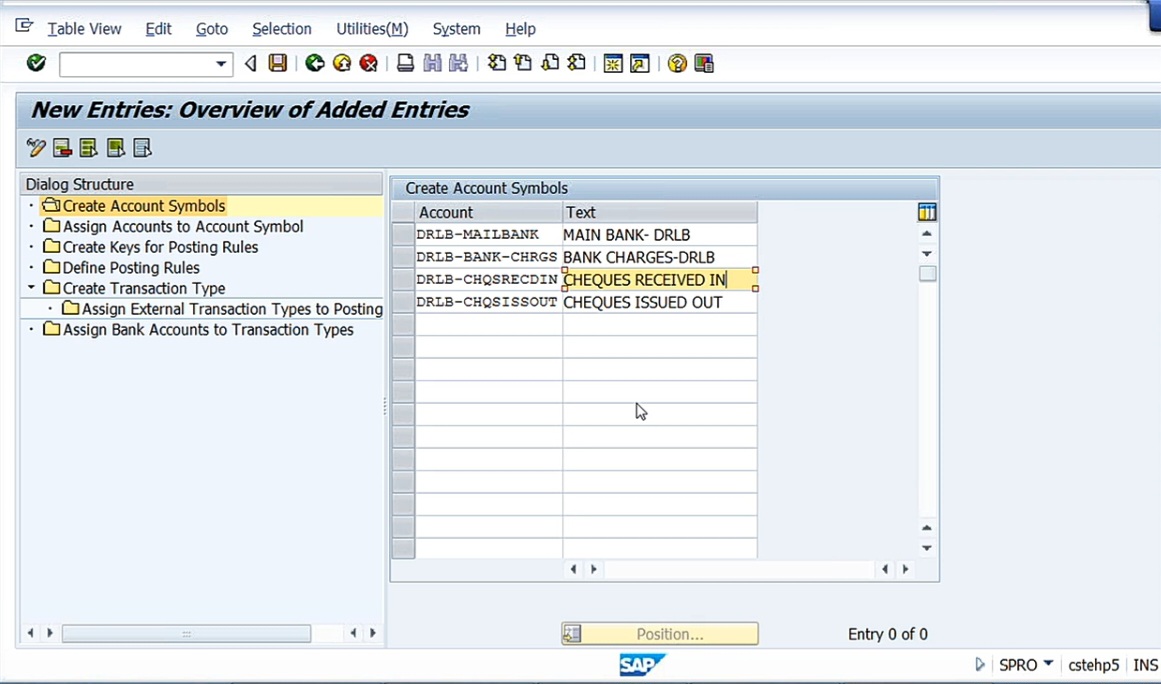Select the row selector for DRLB-CHQSRECDIN
1161x684 pixels.
click(x=404, y=280)
